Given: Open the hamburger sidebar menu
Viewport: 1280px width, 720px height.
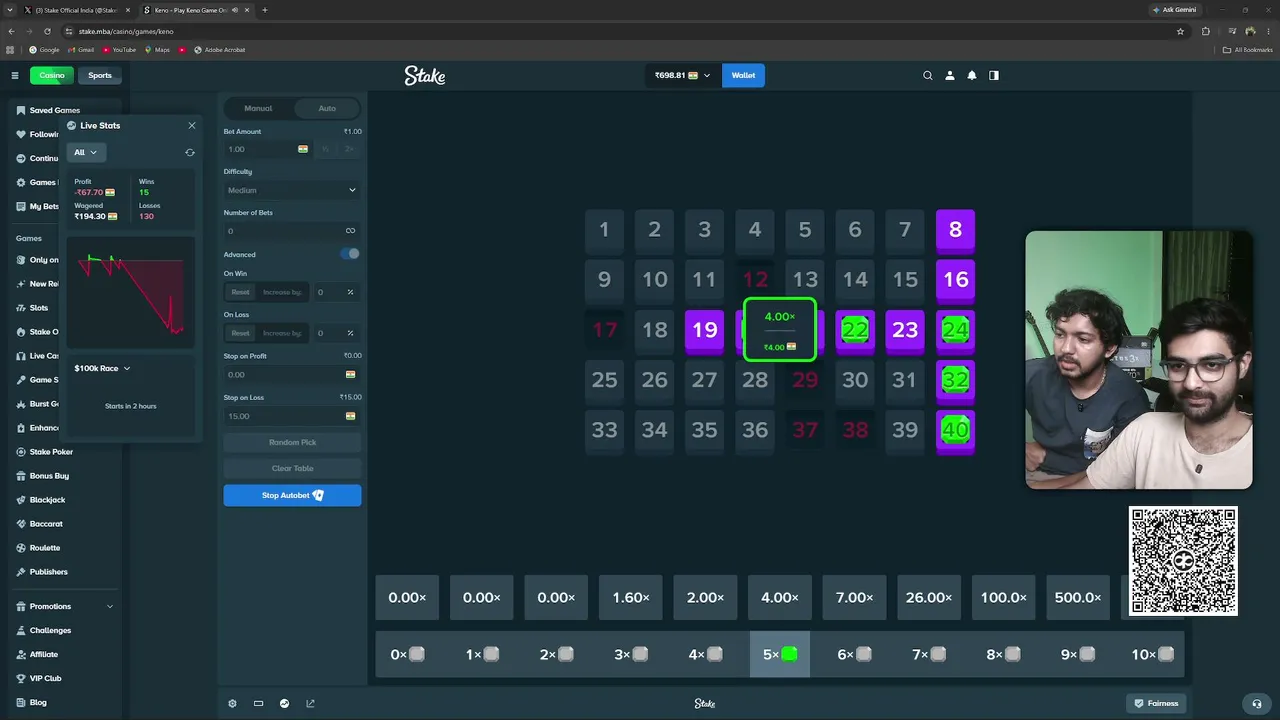Looking at the screenshot, I should pos(15,75).
